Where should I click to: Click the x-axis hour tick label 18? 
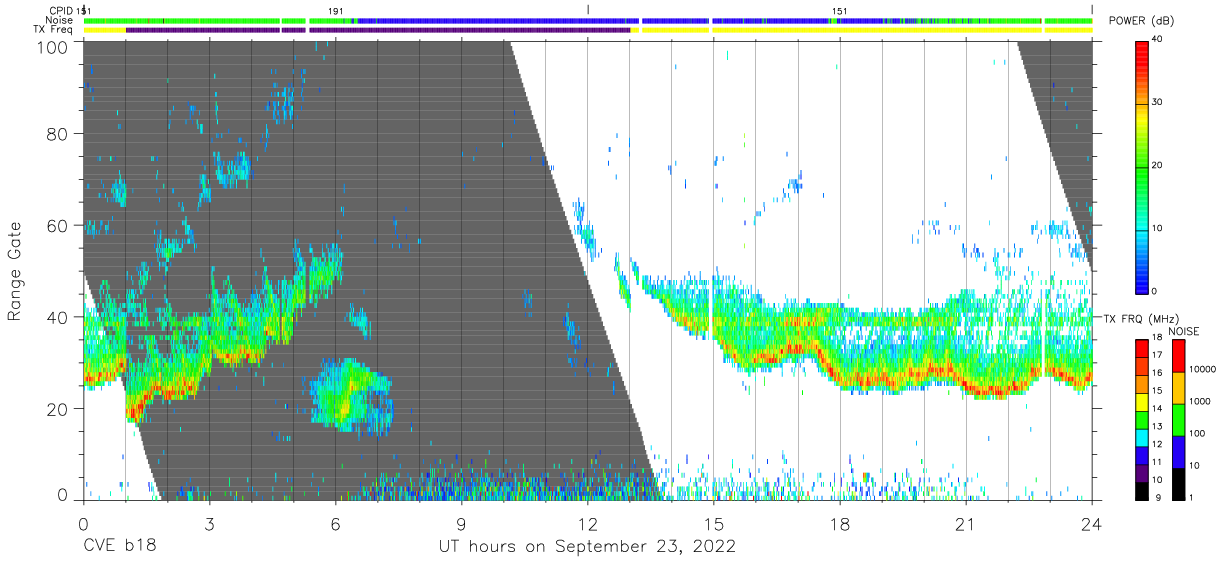click(x=840, y=523)
